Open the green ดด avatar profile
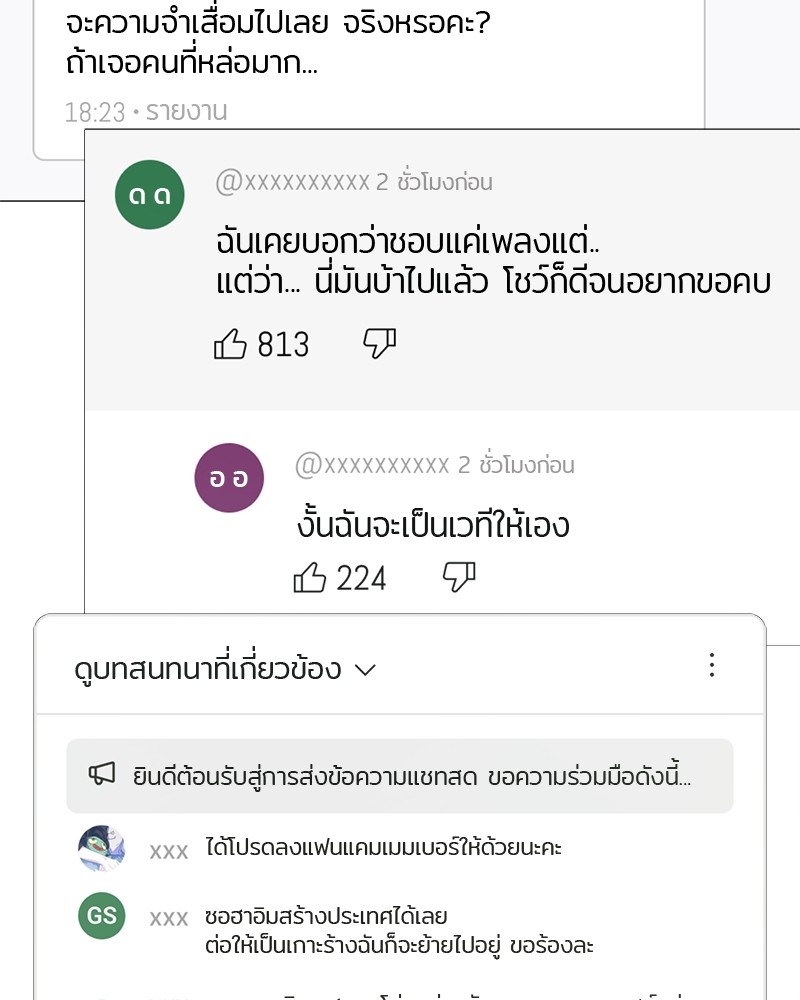The image size is (800, 1000). pos(150,195)
